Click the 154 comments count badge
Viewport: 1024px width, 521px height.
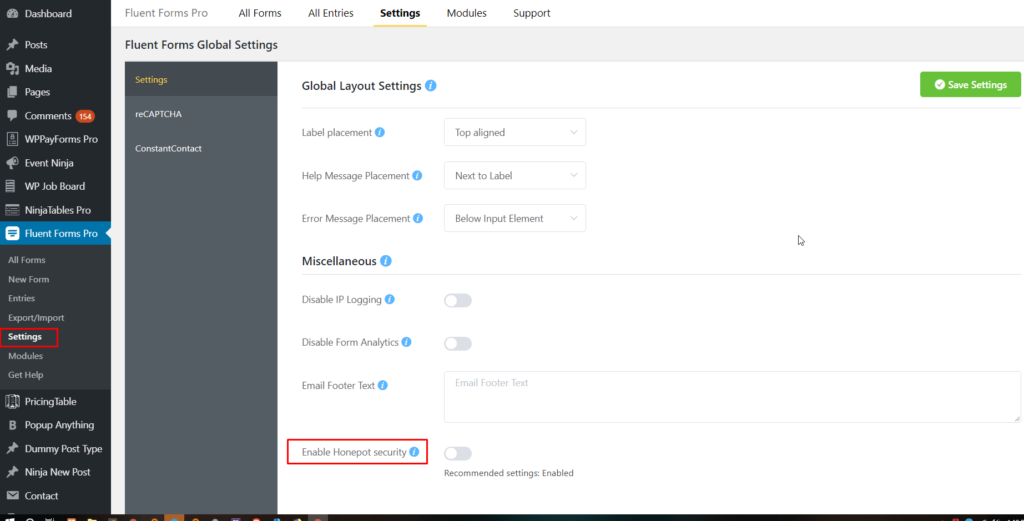click(85, 116)
